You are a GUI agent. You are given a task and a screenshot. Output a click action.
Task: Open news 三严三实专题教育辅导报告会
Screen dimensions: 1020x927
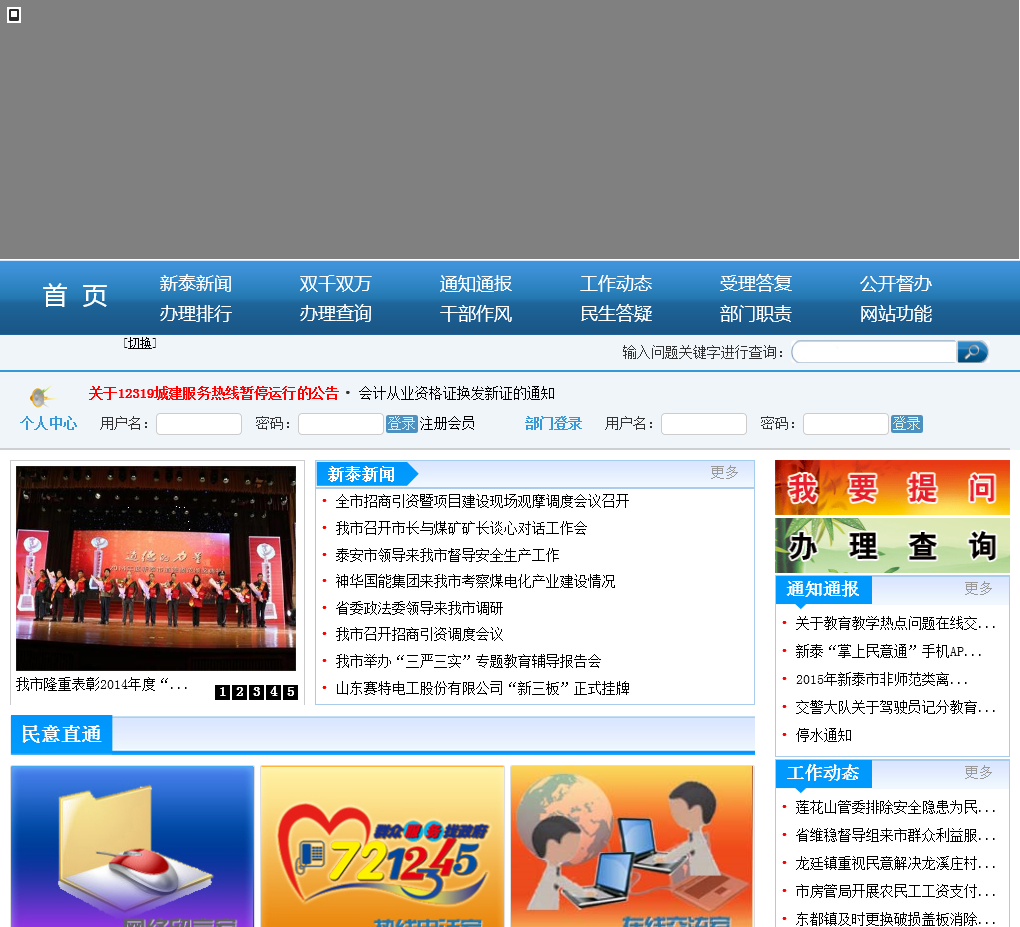[x=468, y=662]
